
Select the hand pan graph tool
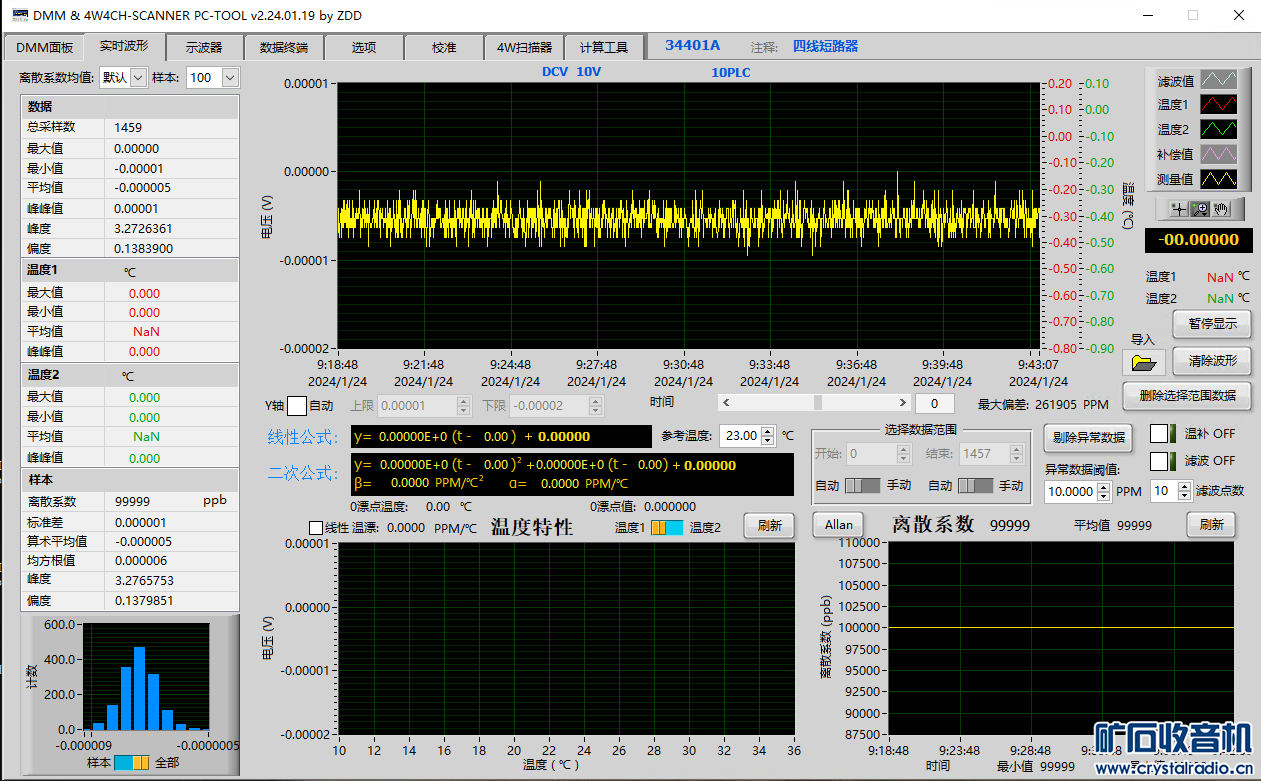click(x=1221, y=208)
